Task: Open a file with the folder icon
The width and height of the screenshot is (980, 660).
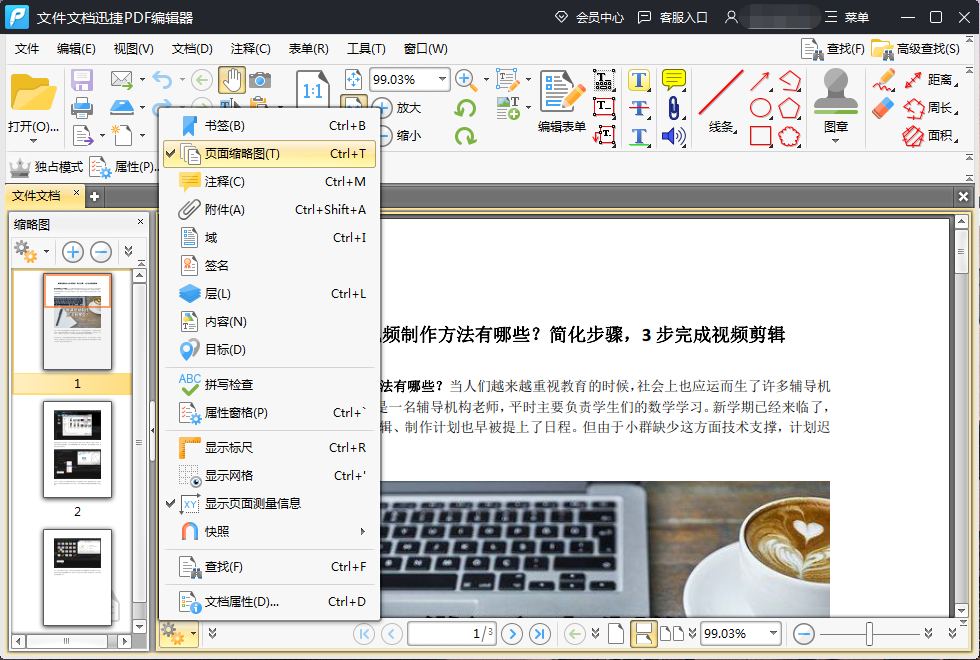Action: (x=33, y=92)
